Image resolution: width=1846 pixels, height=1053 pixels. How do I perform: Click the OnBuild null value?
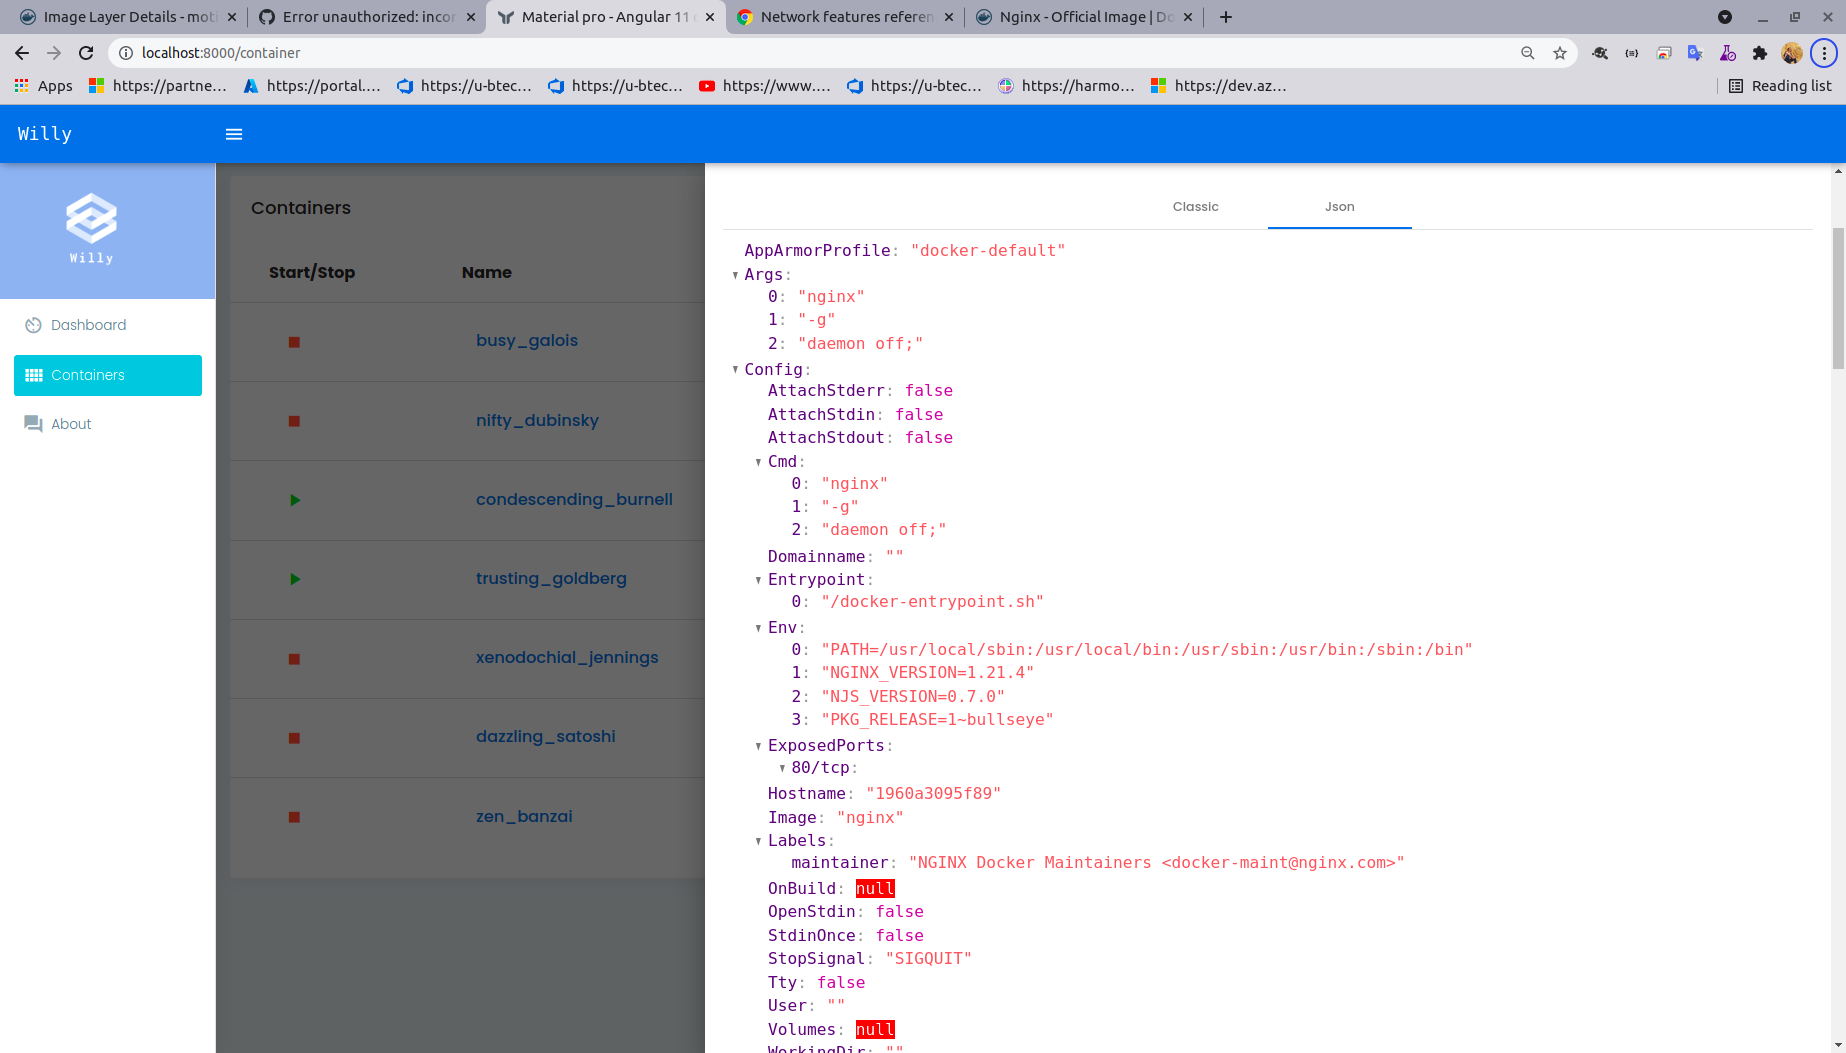[x=875, y=889]
